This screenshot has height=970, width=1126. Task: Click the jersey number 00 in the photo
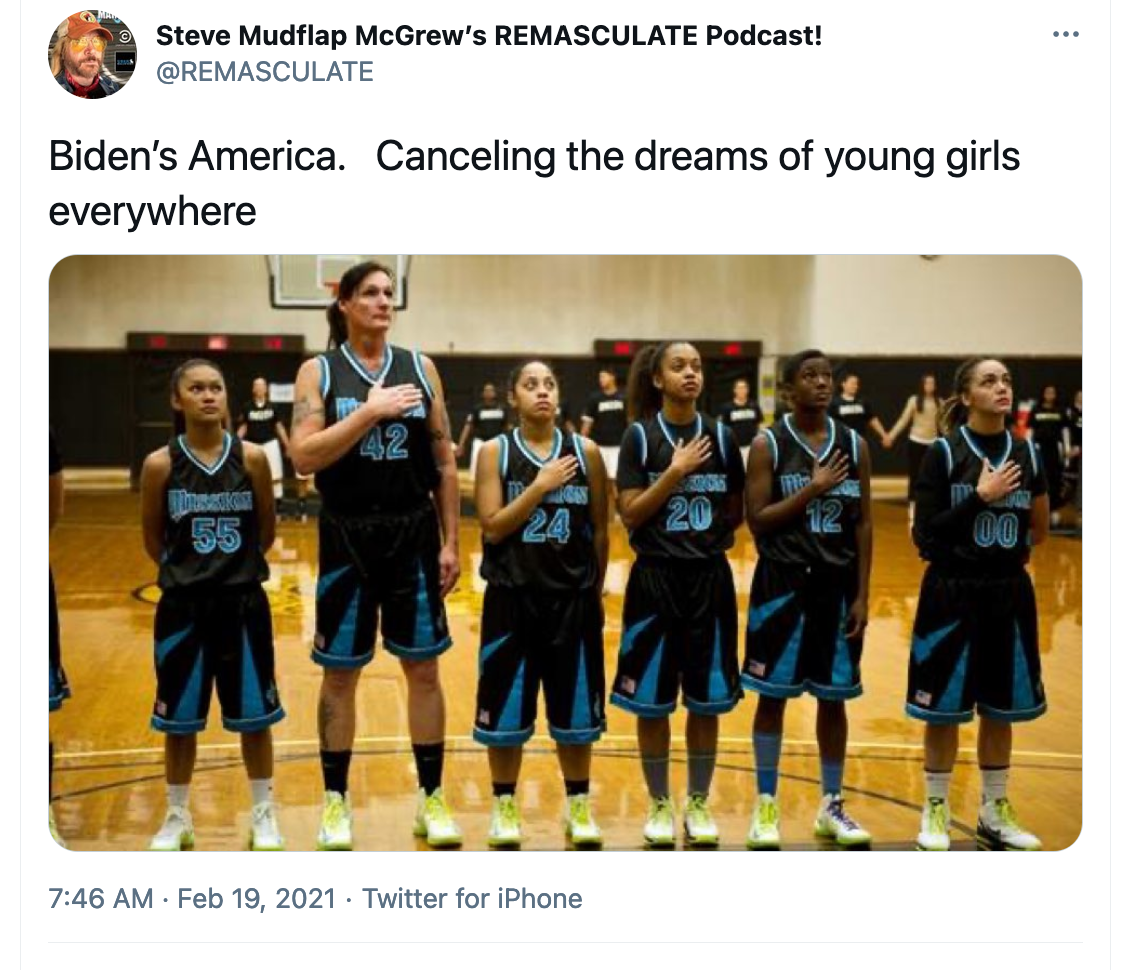click(x=996, y=531)
